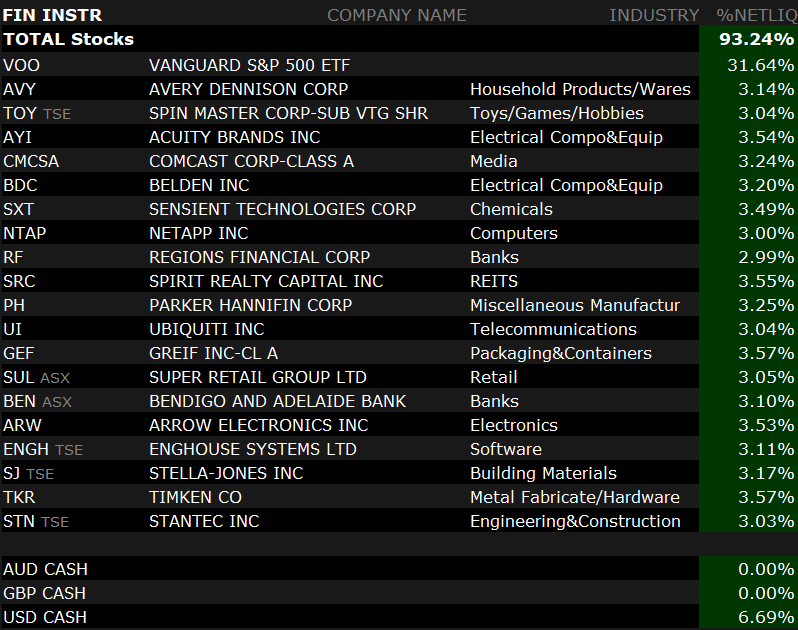Click the Miscellaneous Manufactur industry cell
Screen dimensions: 798x630
click(x=575, y=305)
